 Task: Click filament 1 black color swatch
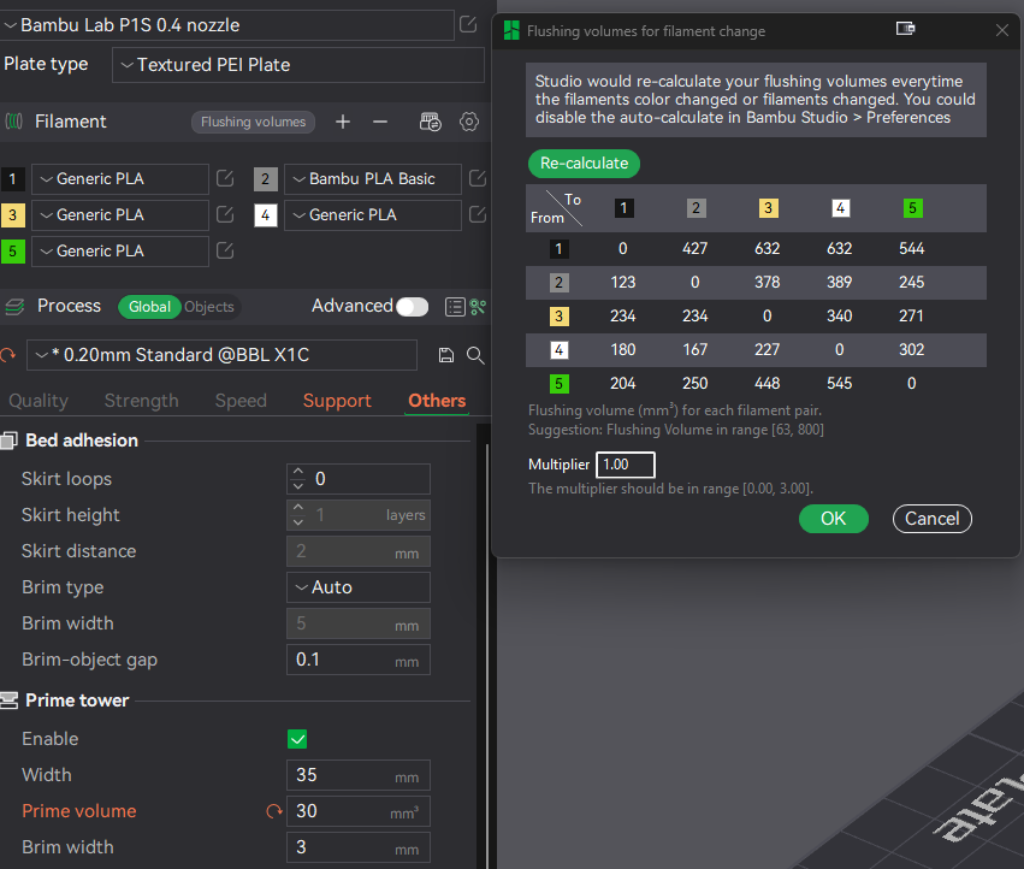point(12,179)
